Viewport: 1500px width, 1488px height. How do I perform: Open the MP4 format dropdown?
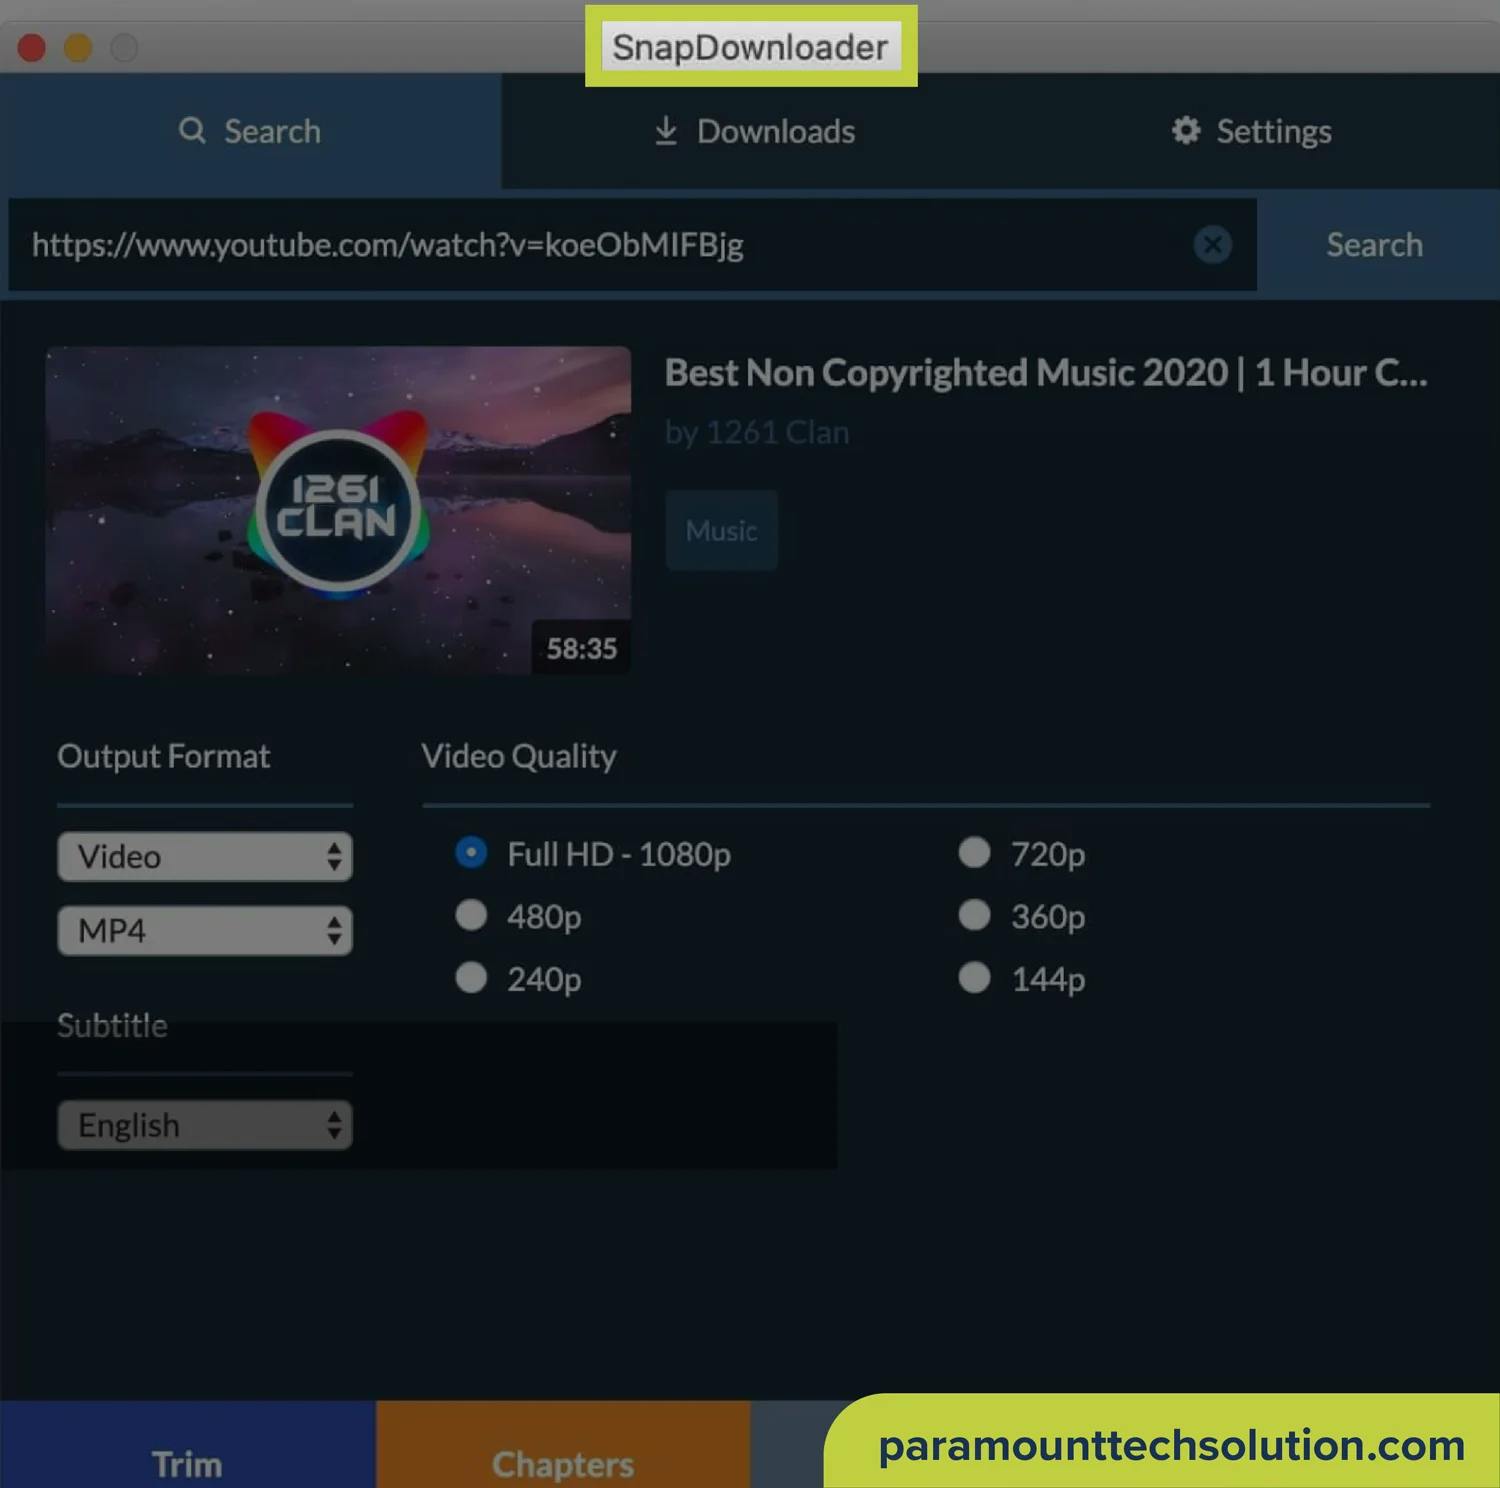(205, 930)
